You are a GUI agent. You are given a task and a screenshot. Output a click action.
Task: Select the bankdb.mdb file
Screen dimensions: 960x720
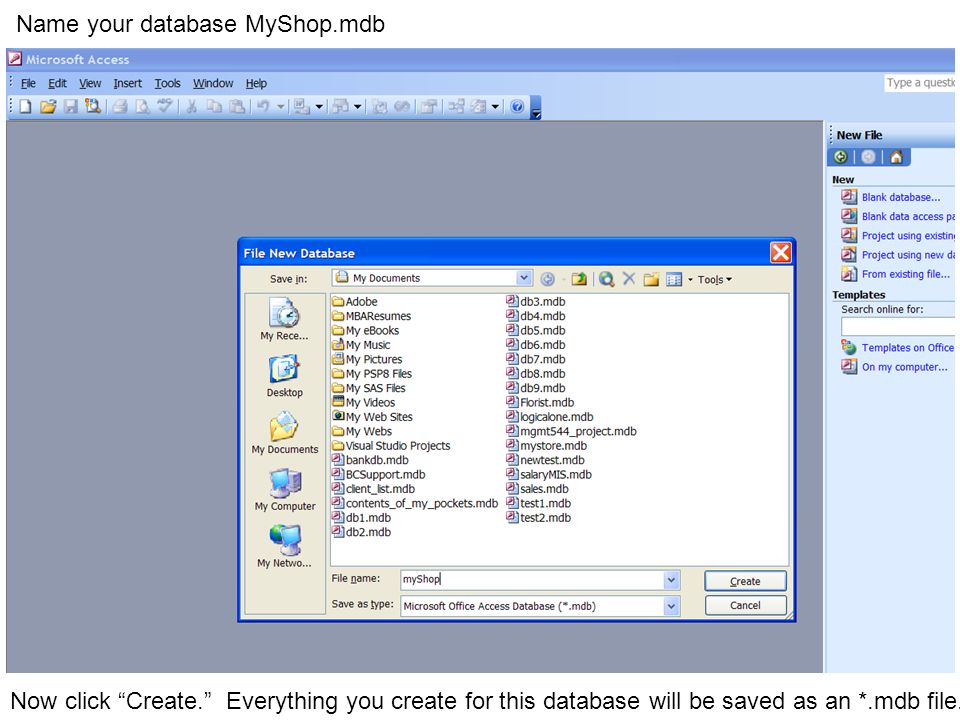tap(370, 460)
